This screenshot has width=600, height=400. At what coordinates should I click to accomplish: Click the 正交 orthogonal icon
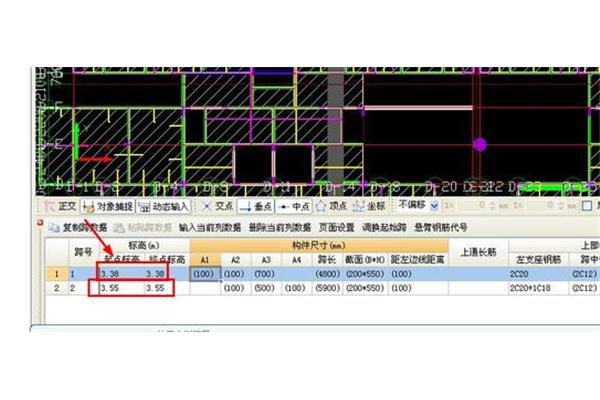coord(50,207)
